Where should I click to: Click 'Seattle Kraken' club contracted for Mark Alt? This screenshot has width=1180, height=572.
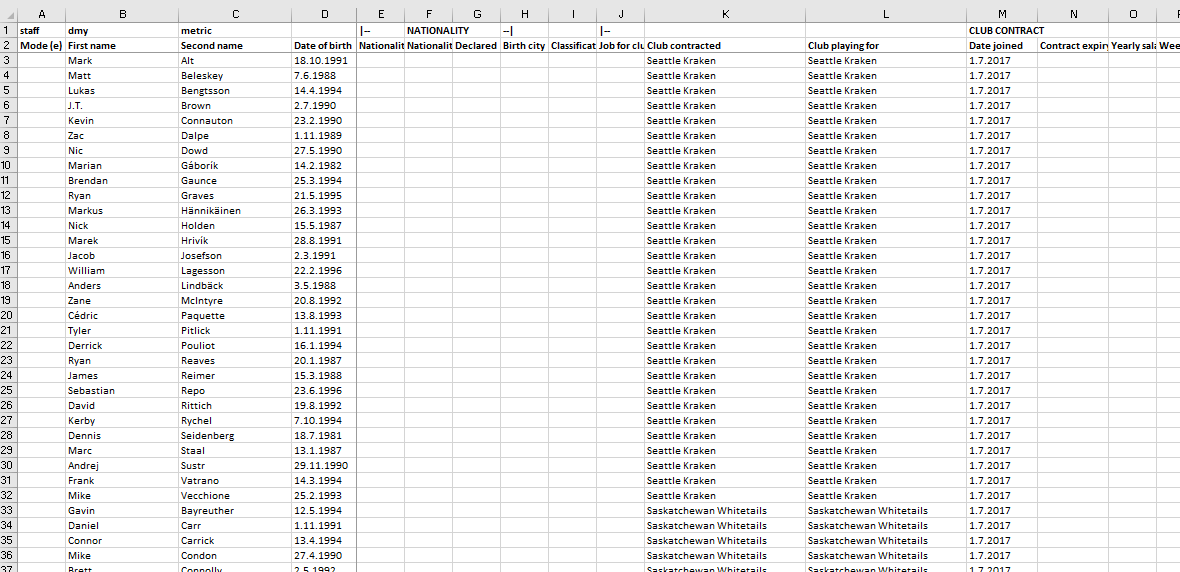pos(681,60)
